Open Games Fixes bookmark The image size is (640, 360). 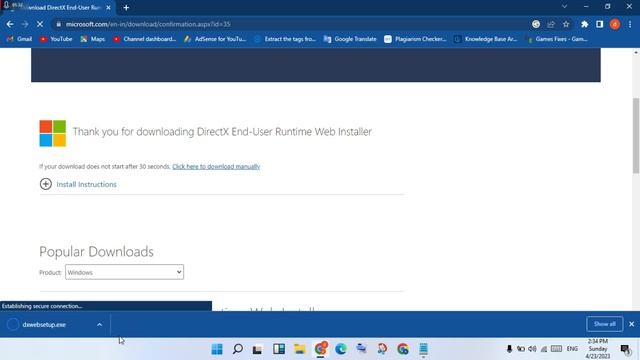557,39
